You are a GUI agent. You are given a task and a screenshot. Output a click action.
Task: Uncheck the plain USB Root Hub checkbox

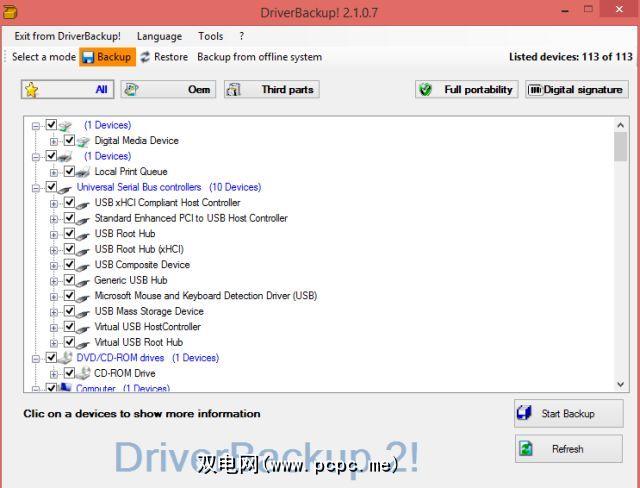(x=69, y=233)
